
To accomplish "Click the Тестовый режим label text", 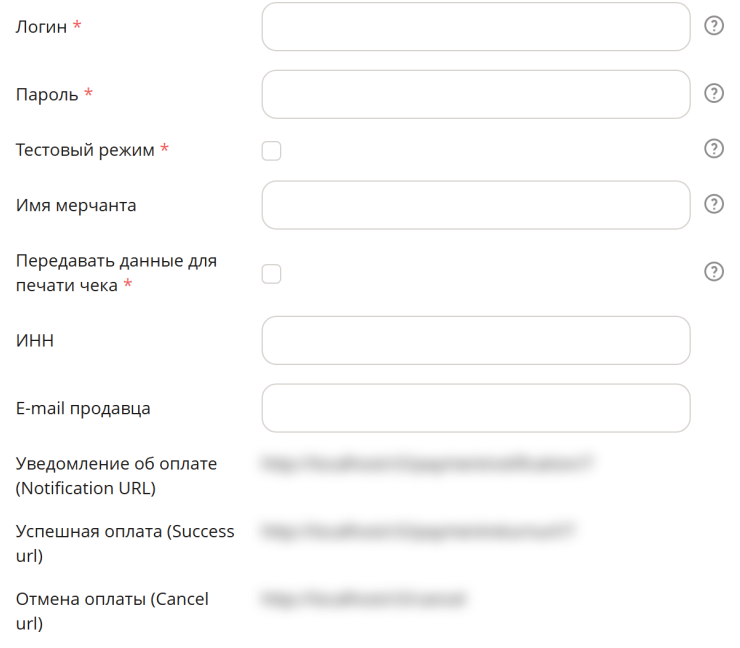I will 85,150.
